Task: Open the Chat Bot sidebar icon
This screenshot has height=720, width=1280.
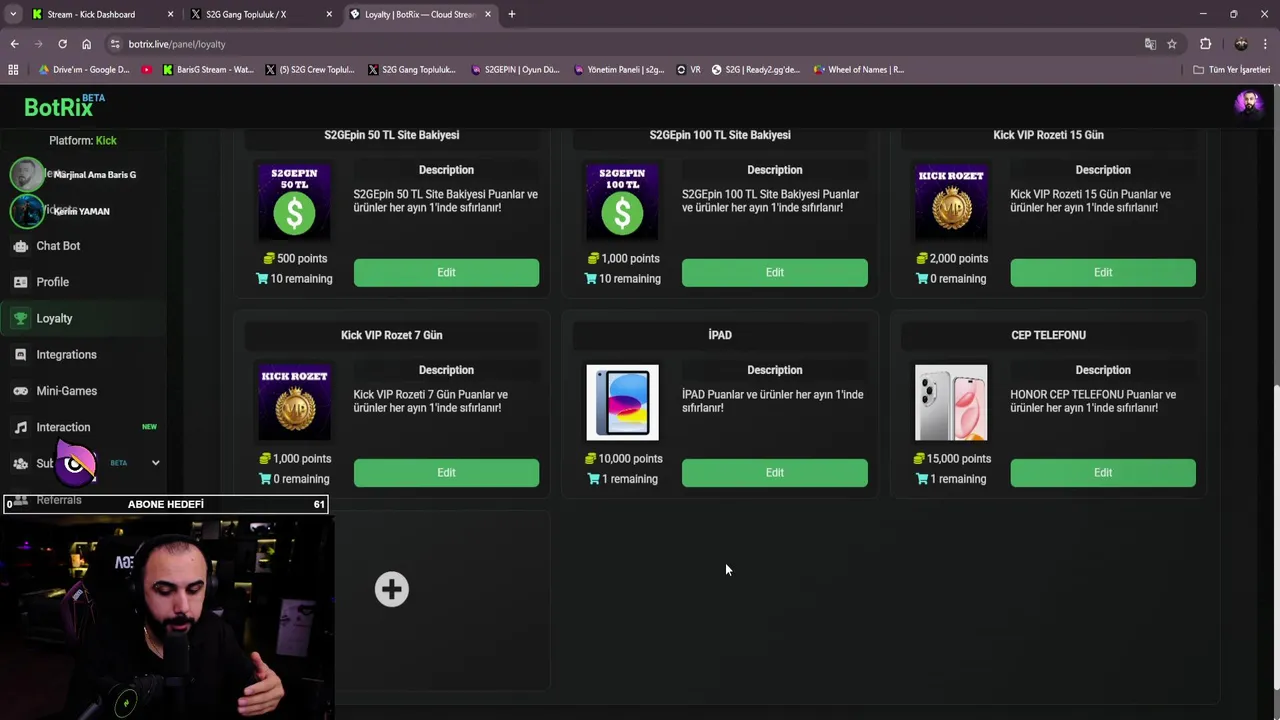Action: point(20,246)
